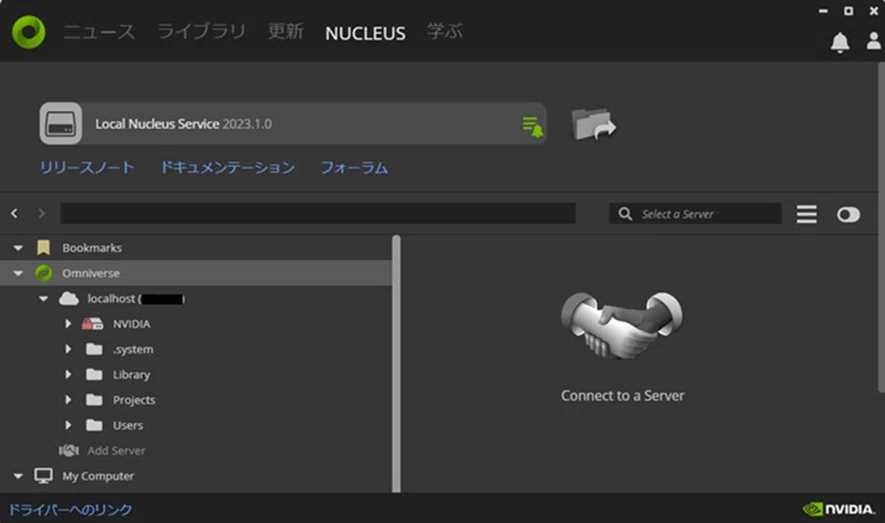The width and height of the screenshot is (885, 523).
Task: Collapse the Omniverse tree node
Action: tap(18, 273)
